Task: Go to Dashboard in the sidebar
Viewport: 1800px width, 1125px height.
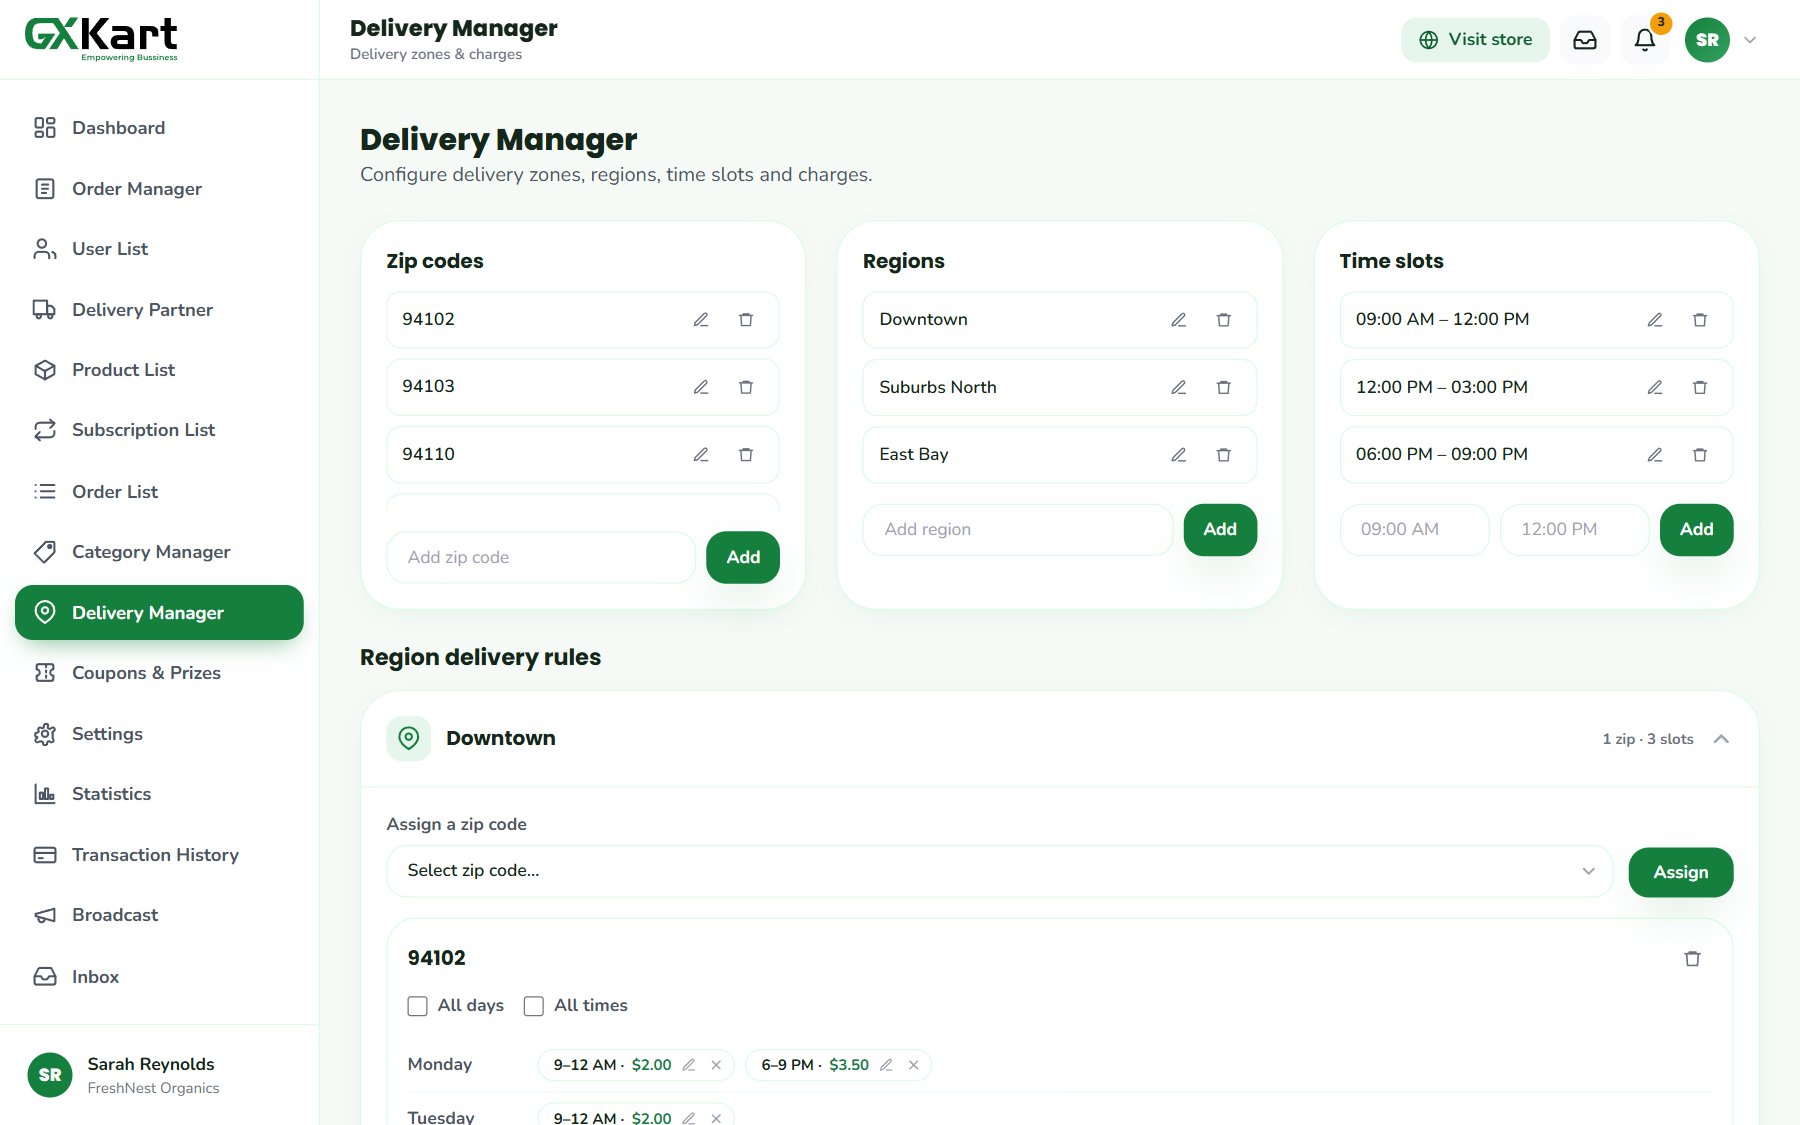Action: 159,128
